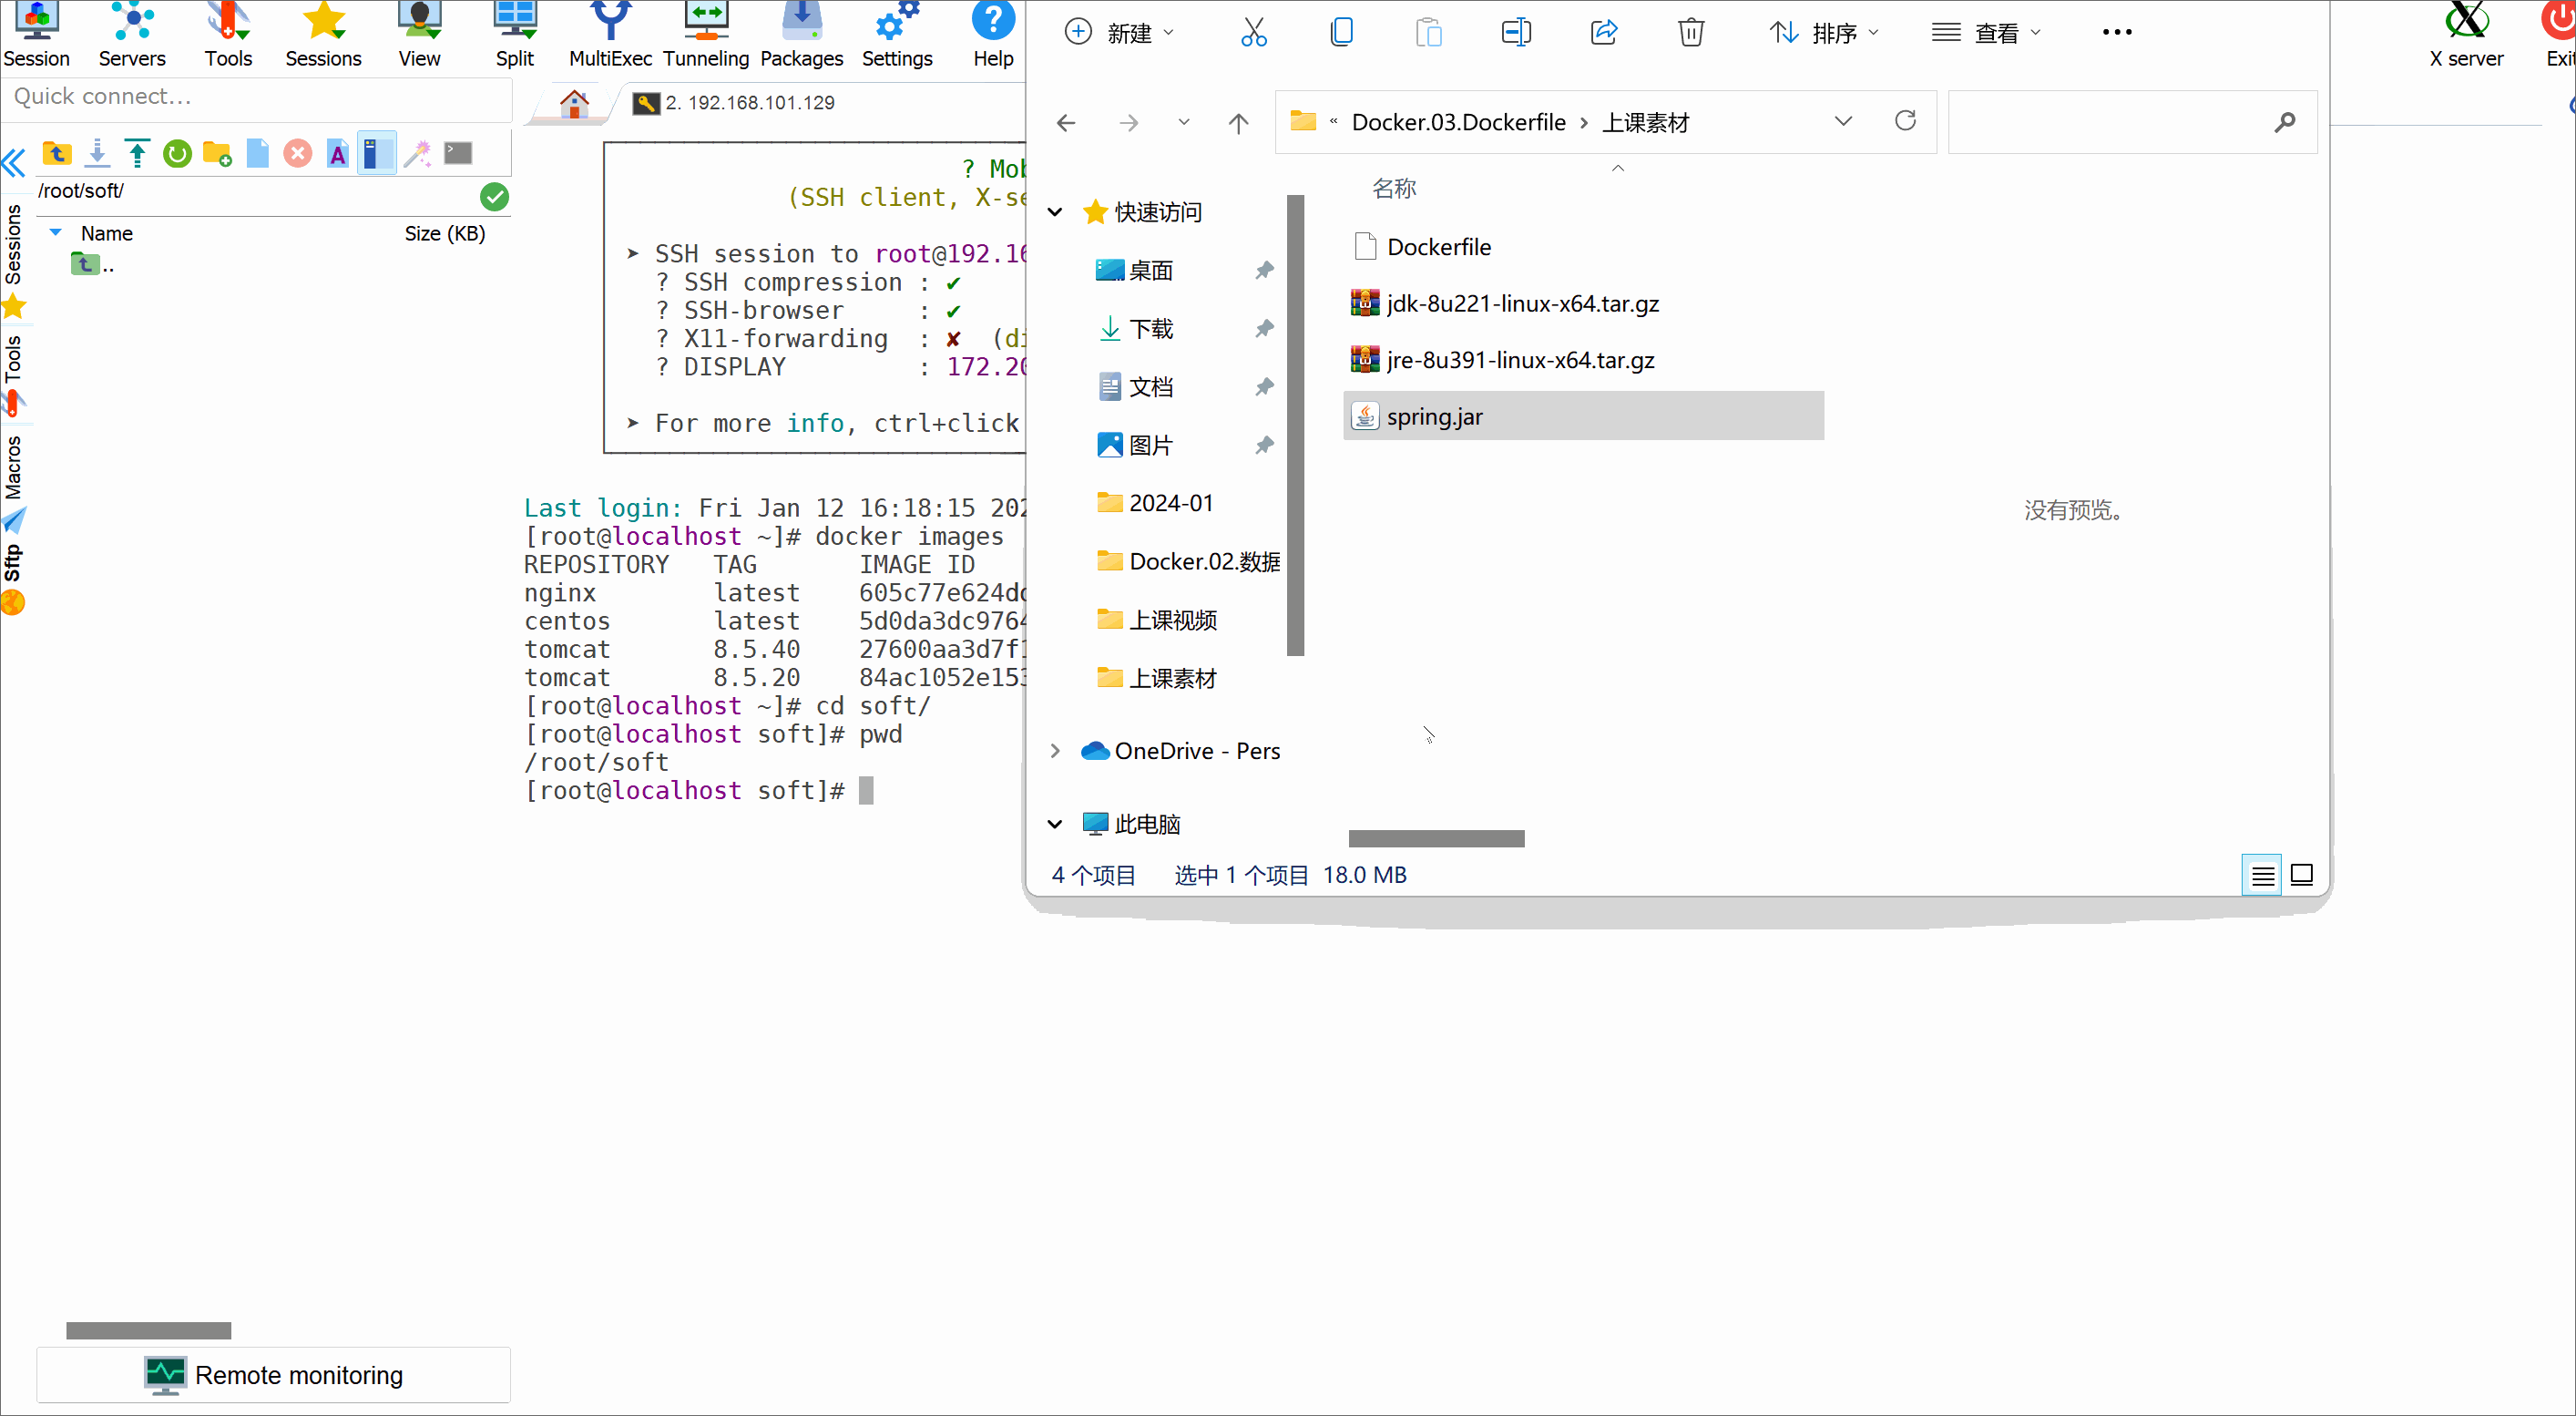
Task: Switch Explorer to large thumbnails view
Action: pos(2301,876)
